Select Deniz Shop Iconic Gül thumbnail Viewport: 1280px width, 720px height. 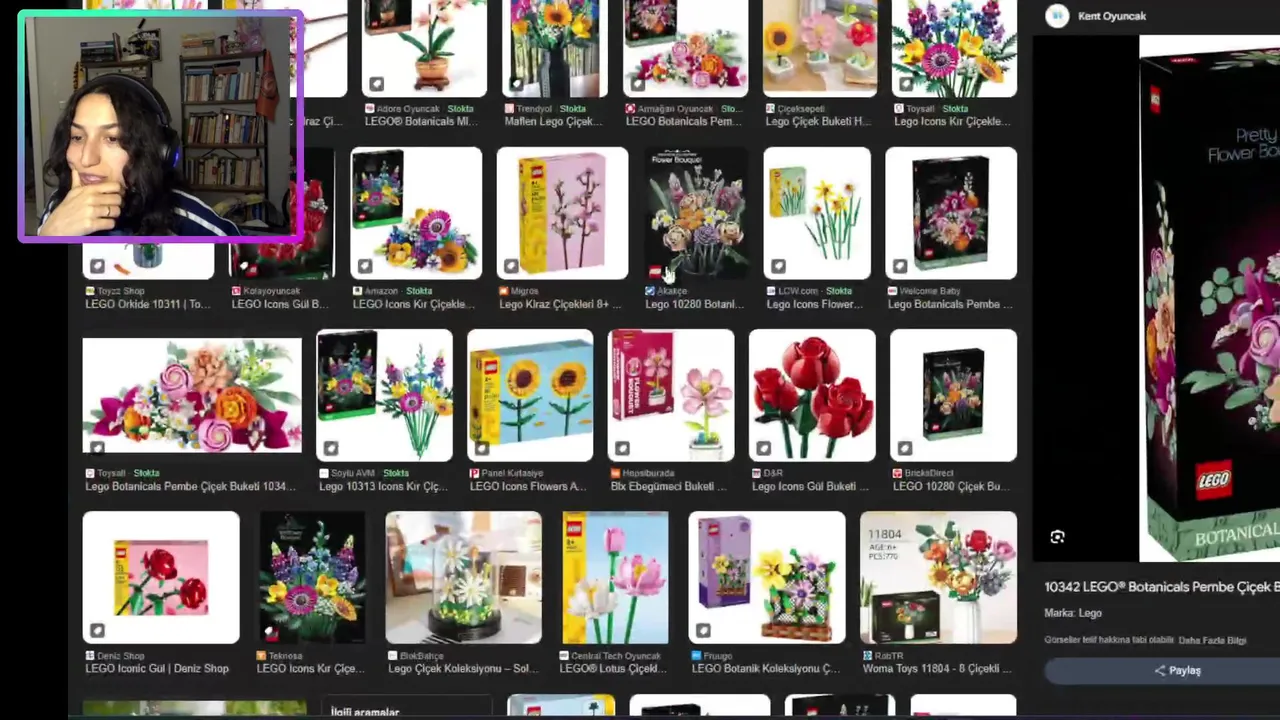(x=161, y=577)
